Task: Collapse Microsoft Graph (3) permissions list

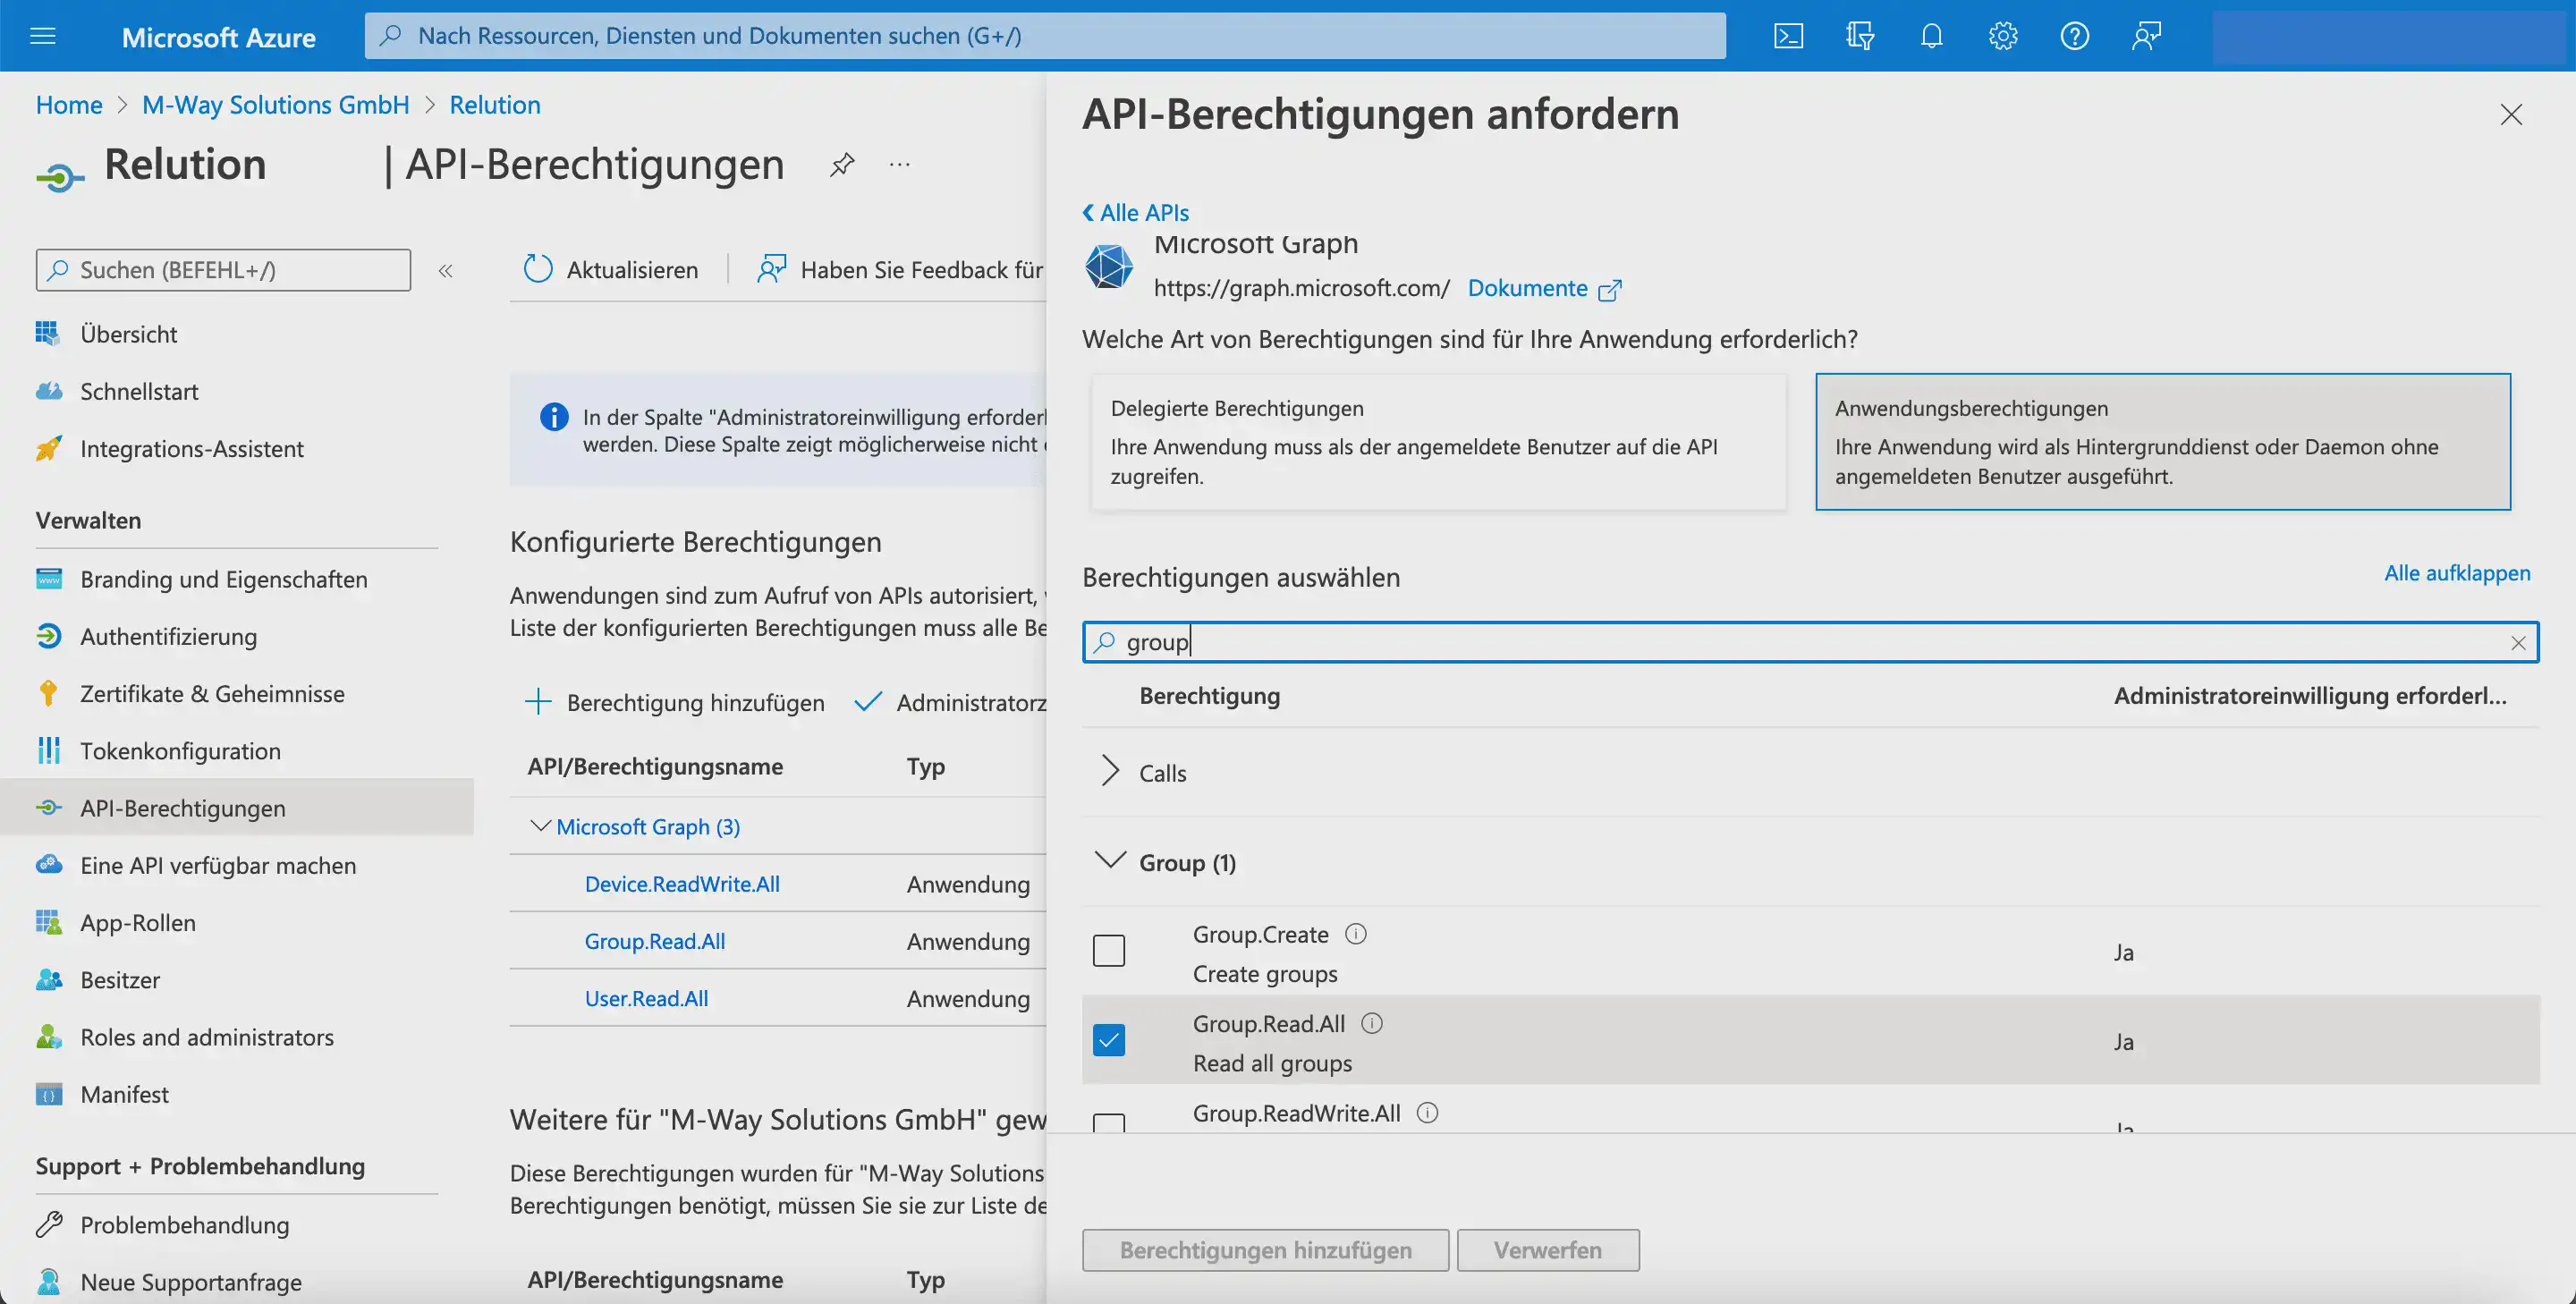Action: pos(540,826)
